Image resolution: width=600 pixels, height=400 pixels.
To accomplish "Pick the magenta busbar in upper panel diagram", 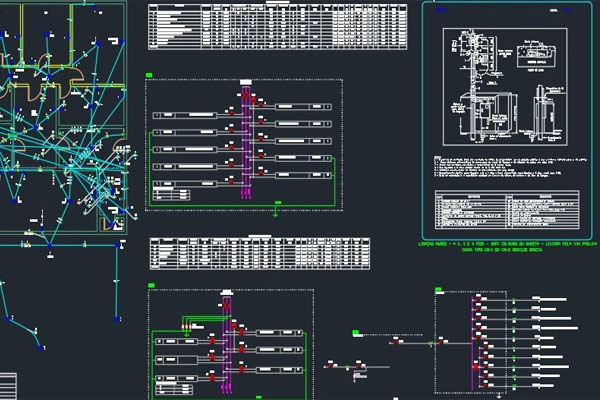I will pyautogui.click(x=246, y=144).
